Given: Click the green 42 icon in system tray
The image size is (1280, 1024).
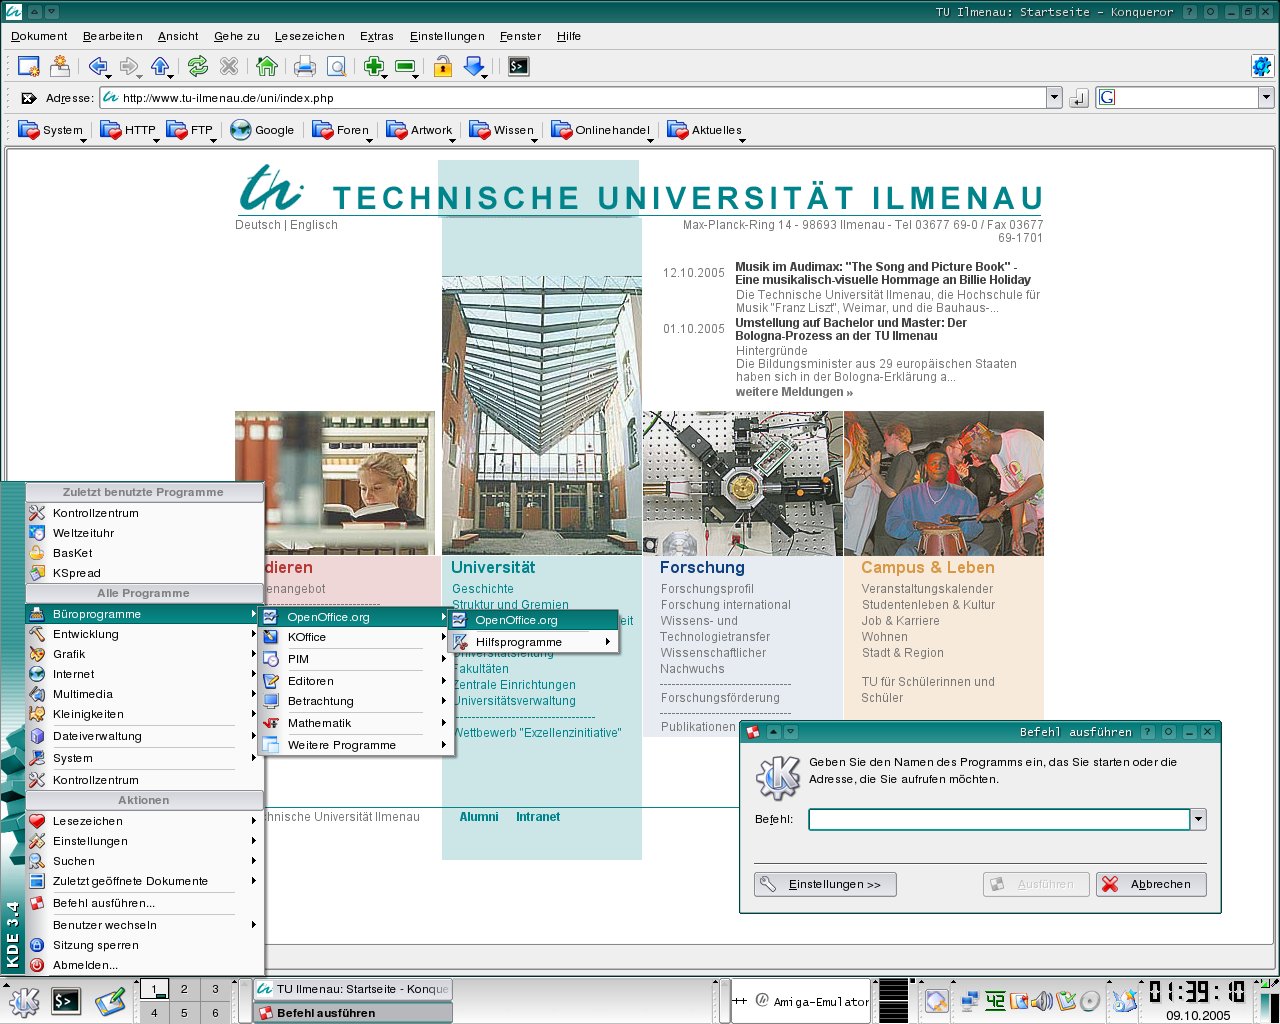Looking at the screenshot, I should tap(995, 1001).
